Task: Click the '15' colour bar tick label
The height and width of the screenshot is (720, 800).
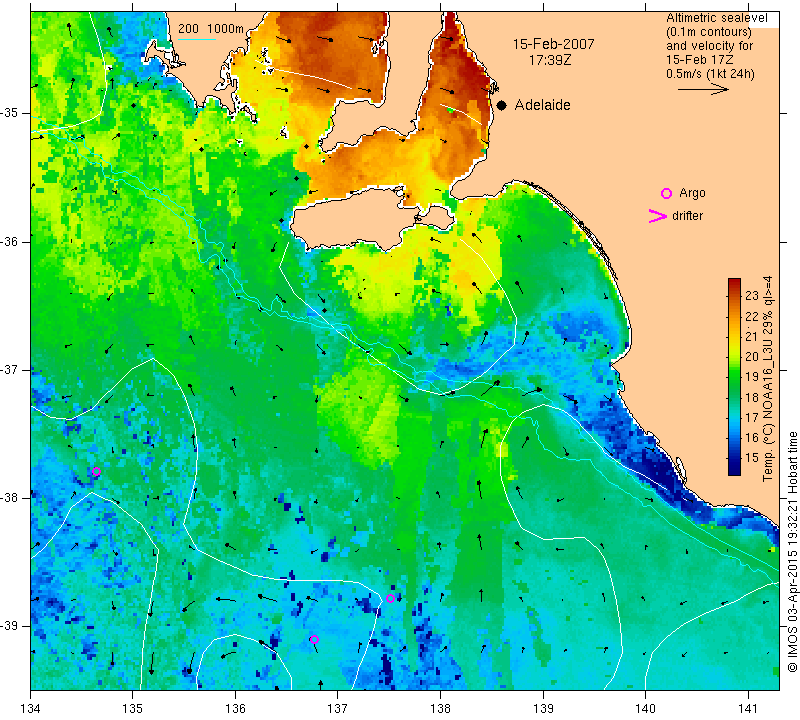Action: point(752,458)
